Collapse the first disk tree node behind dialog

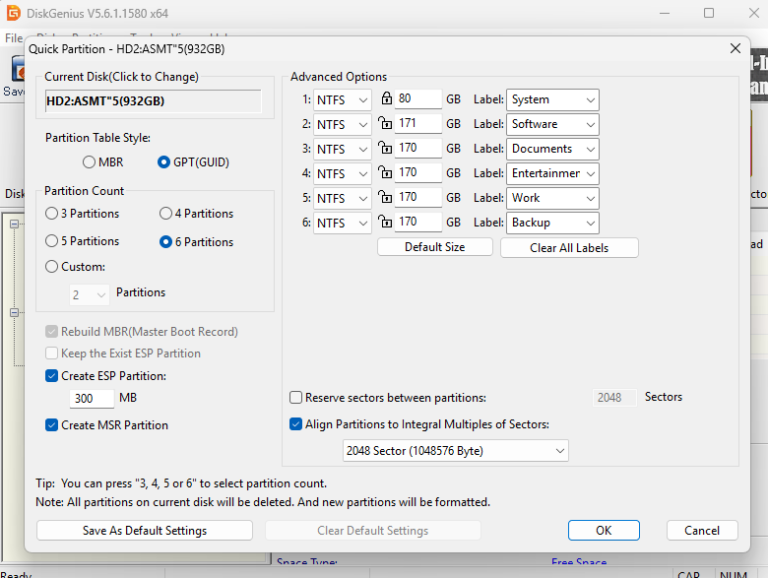pos(14,224)
